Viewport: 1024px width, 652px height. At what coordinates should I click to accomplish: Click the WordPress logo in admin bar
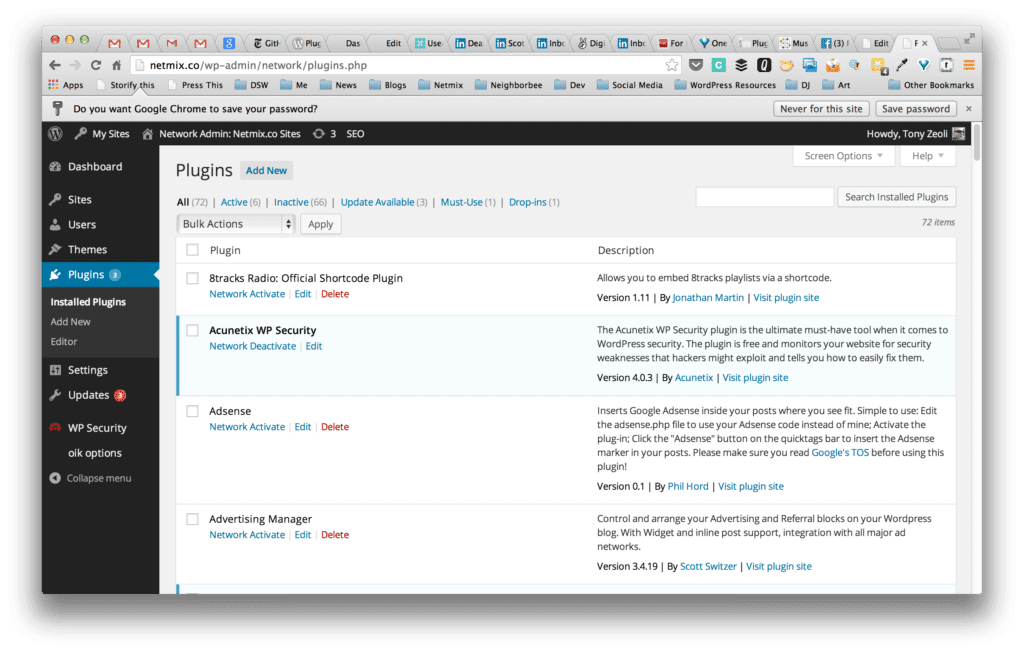tap(56, 133)
